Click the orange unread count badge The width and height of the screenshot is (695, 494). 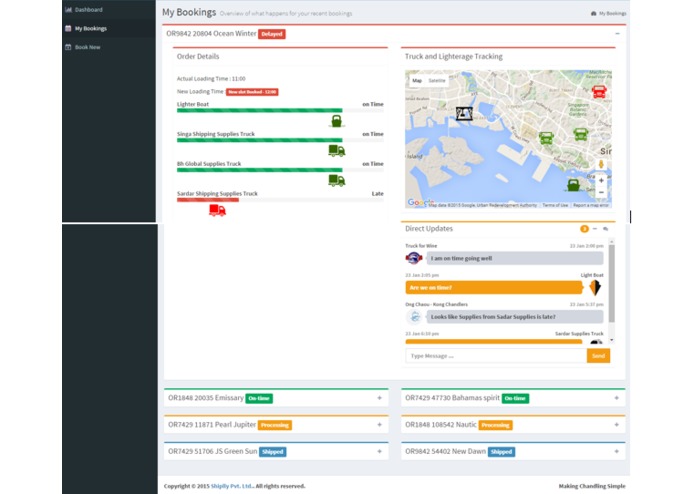(x=584, y=229)
